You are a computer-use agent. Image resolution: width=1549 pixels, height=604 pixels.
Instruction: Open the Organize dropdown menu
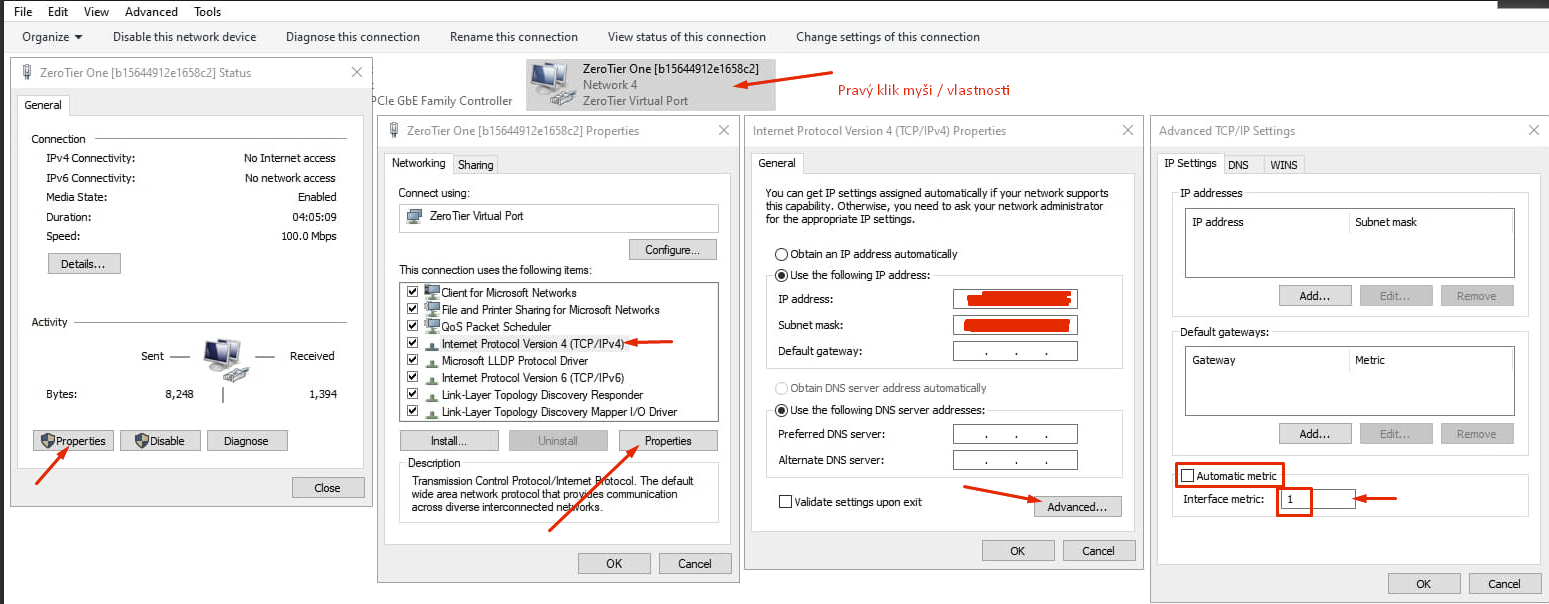click(52, 37)
